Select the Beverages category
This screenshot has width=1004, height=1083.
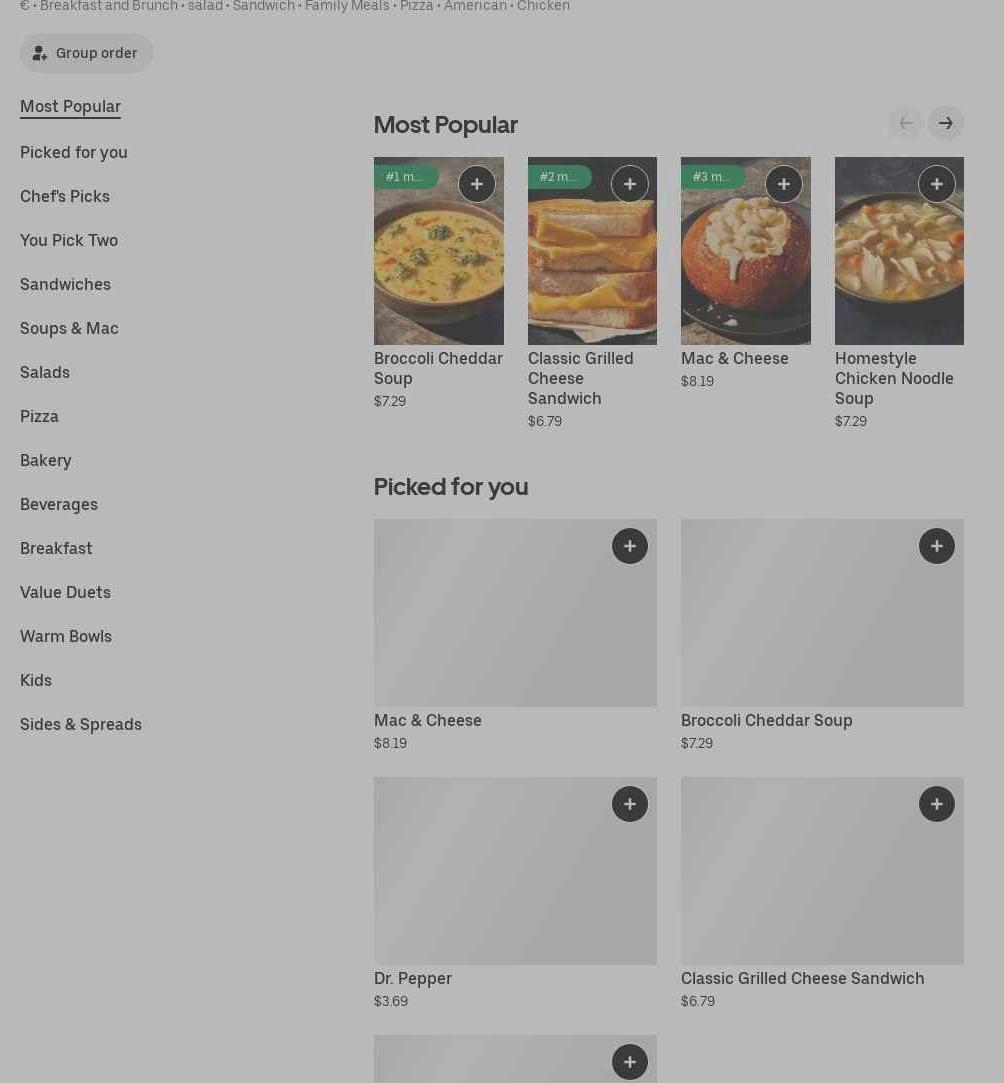click(x=59, y=504)
